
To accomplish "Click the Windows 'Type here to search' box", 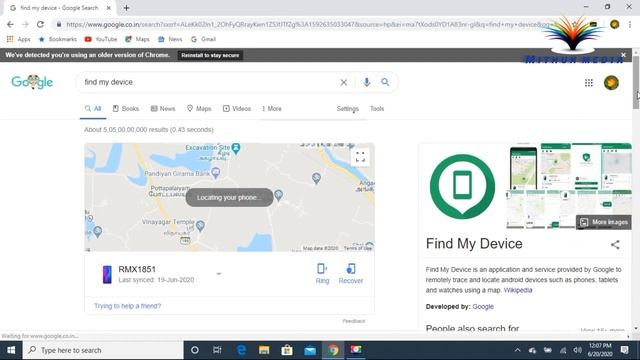I will pyautogui.click(x=103, y=350).
